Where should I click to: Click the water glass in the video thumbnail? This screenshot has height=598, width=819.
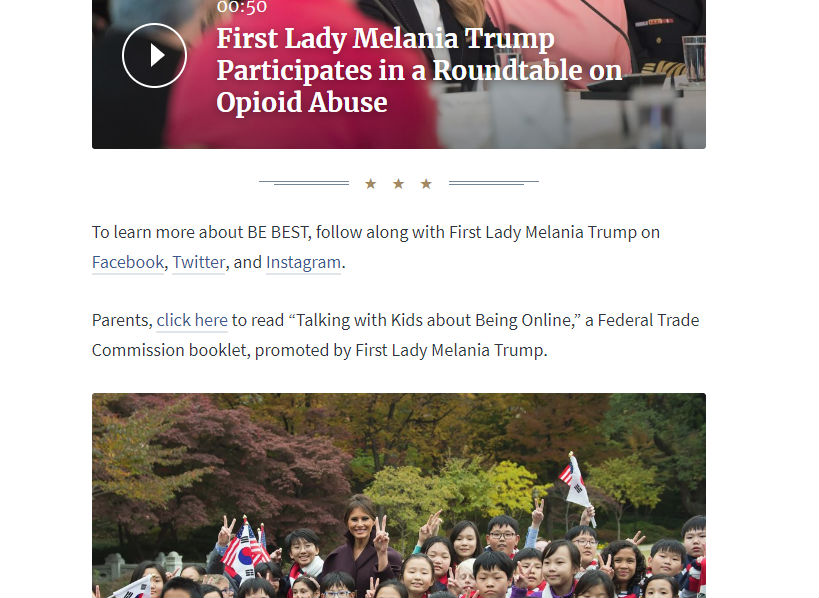point(694,57)
